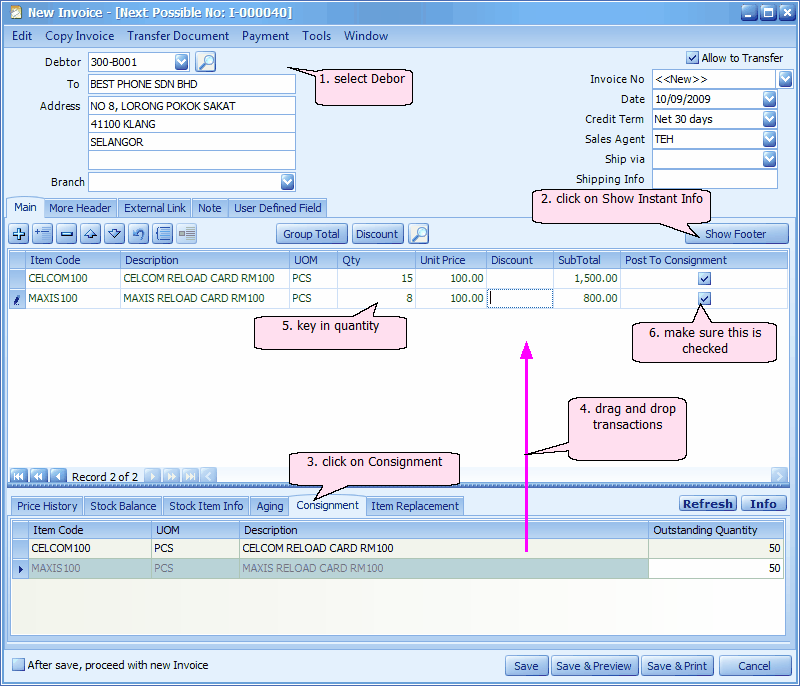Expand the Credit Term dropdown
The height and width of the screenshot is (686, 800).
pos(769,119)
